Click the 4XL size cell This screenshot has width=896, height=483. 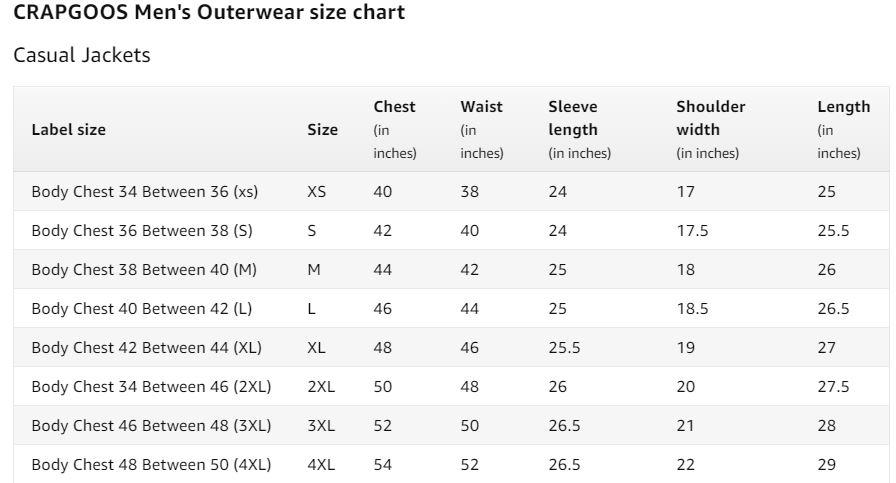tap(321, 464)
